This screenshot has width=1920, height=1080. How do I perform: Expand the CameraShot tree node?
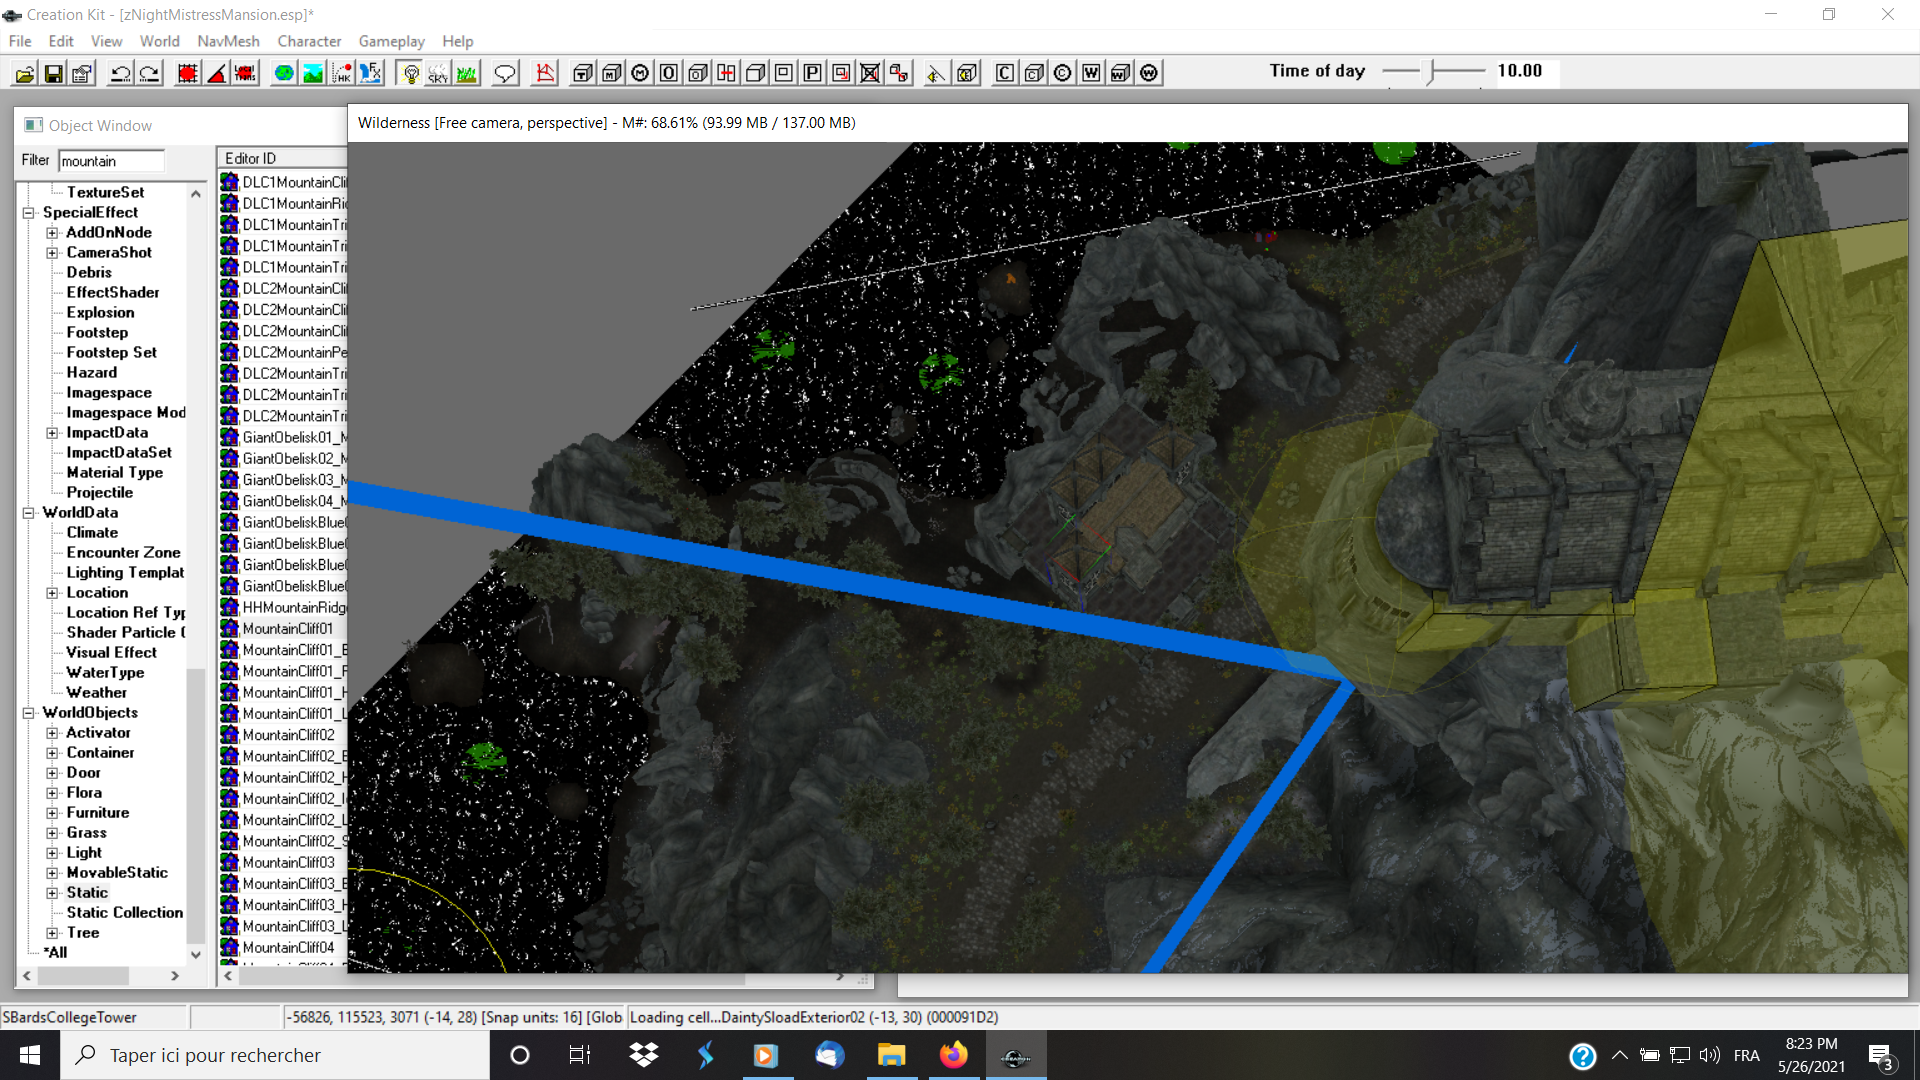coord(53,253)
